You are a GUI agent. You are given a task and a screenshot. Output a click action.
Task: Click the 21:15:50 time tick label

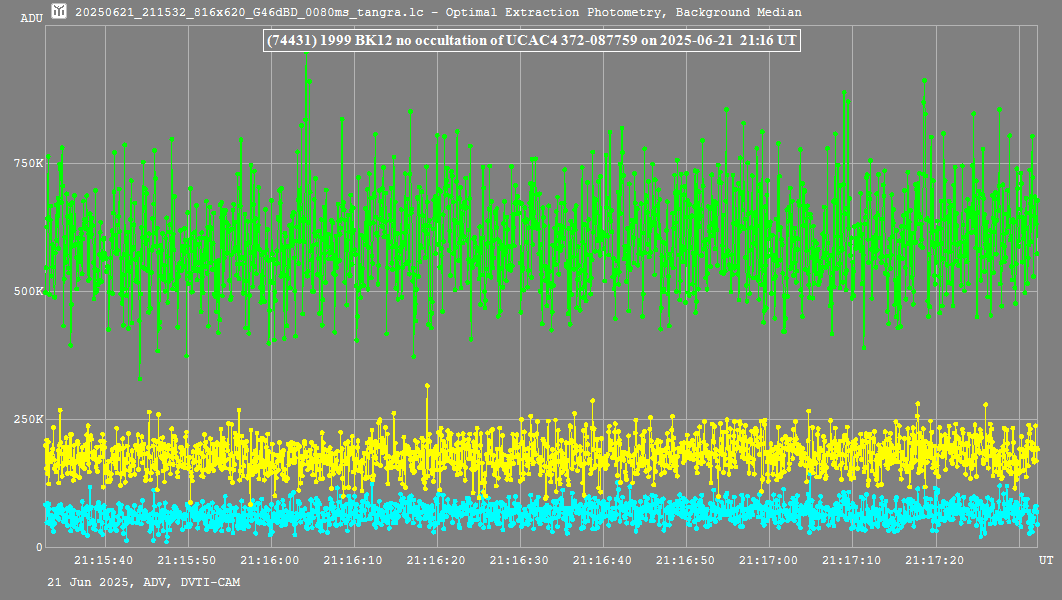pos(188,563)
